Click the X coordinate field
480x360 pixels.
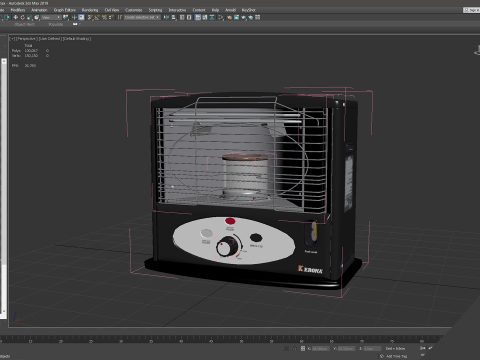pyautogui.click(x=321, y=349)
